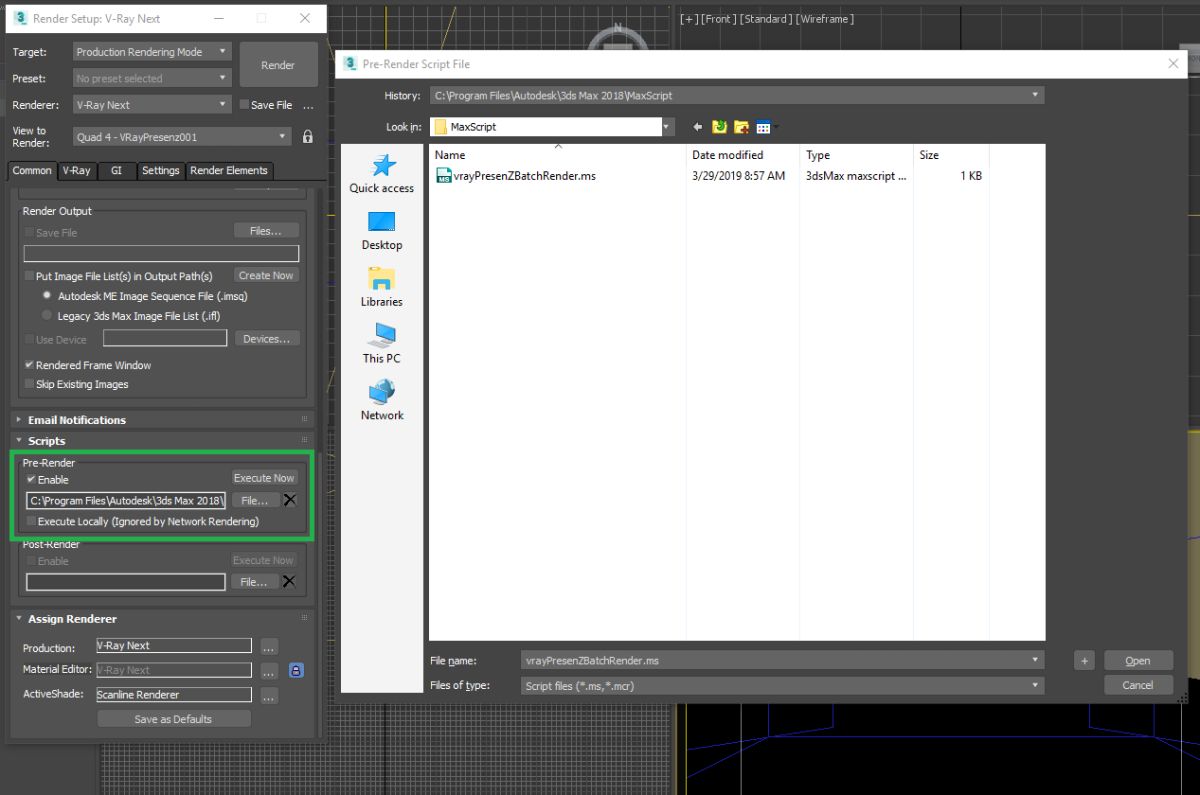Screen dimensions: 1200x795
Task: Choose ActiveShade renderer via its ellipsis button
Action: [x=269, y=695]
